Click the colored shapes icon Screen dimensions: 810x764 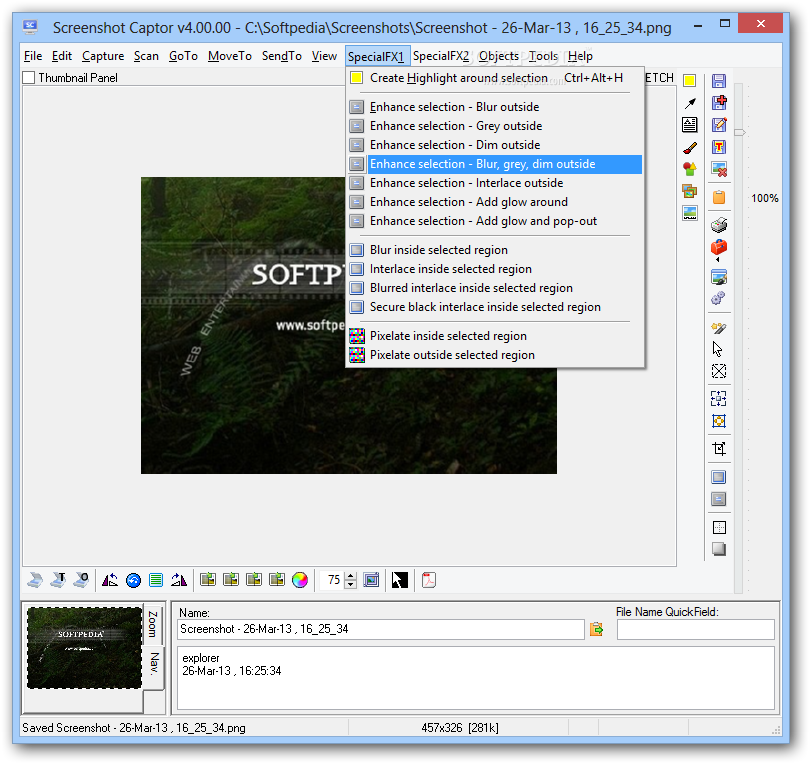[690, 169]
